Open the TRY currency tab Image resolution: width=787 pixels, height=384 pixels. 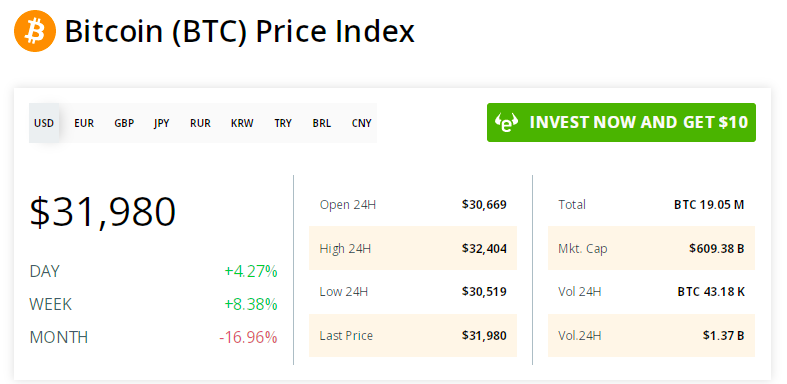[283, 123]
